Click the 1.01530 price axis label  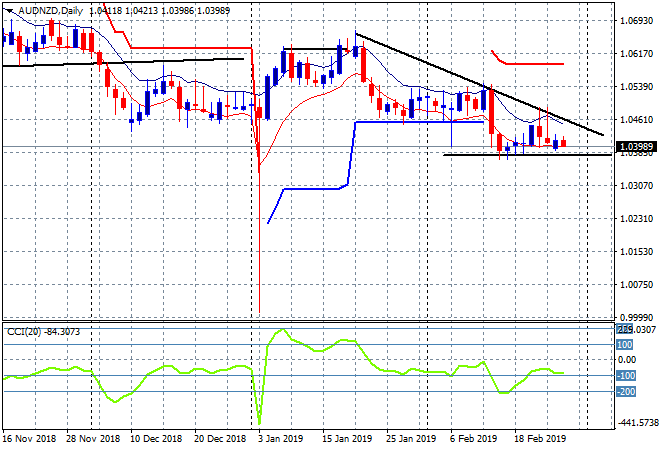(x=636, y=251)
